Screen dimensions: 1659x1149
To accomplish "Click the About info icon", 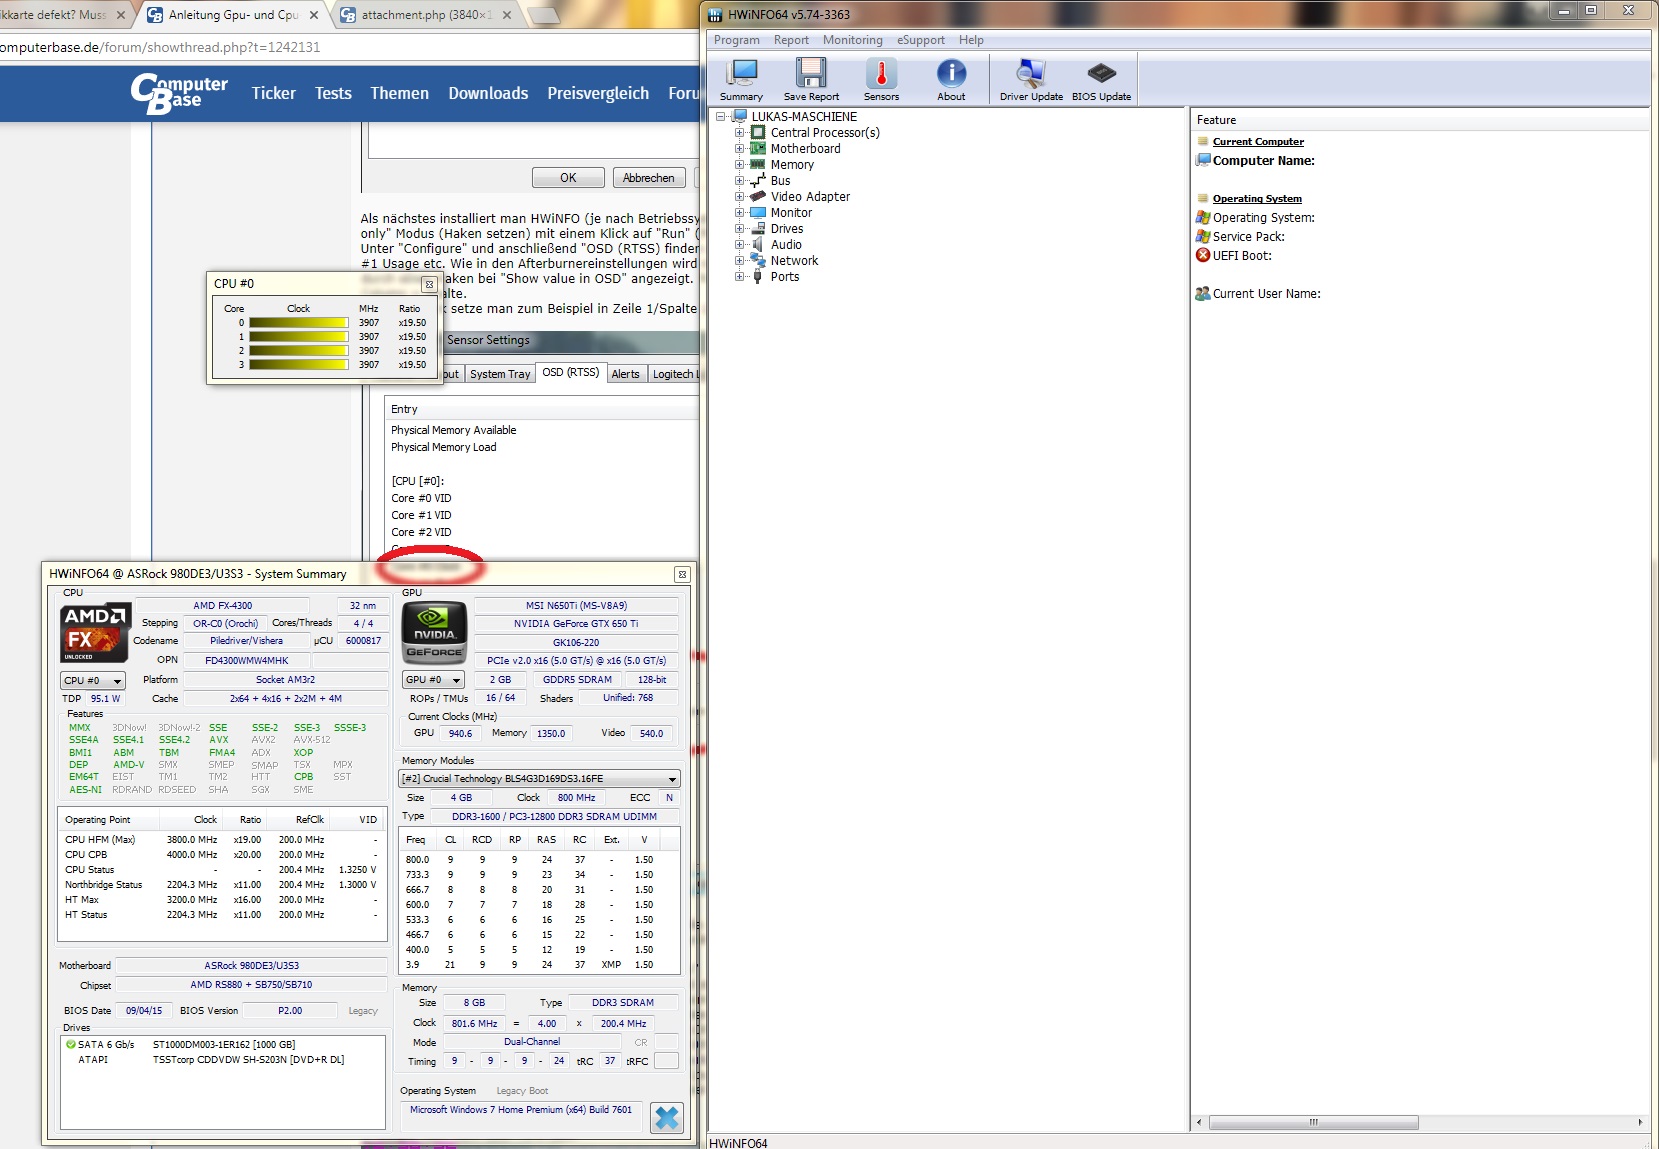I will point(951,80).
